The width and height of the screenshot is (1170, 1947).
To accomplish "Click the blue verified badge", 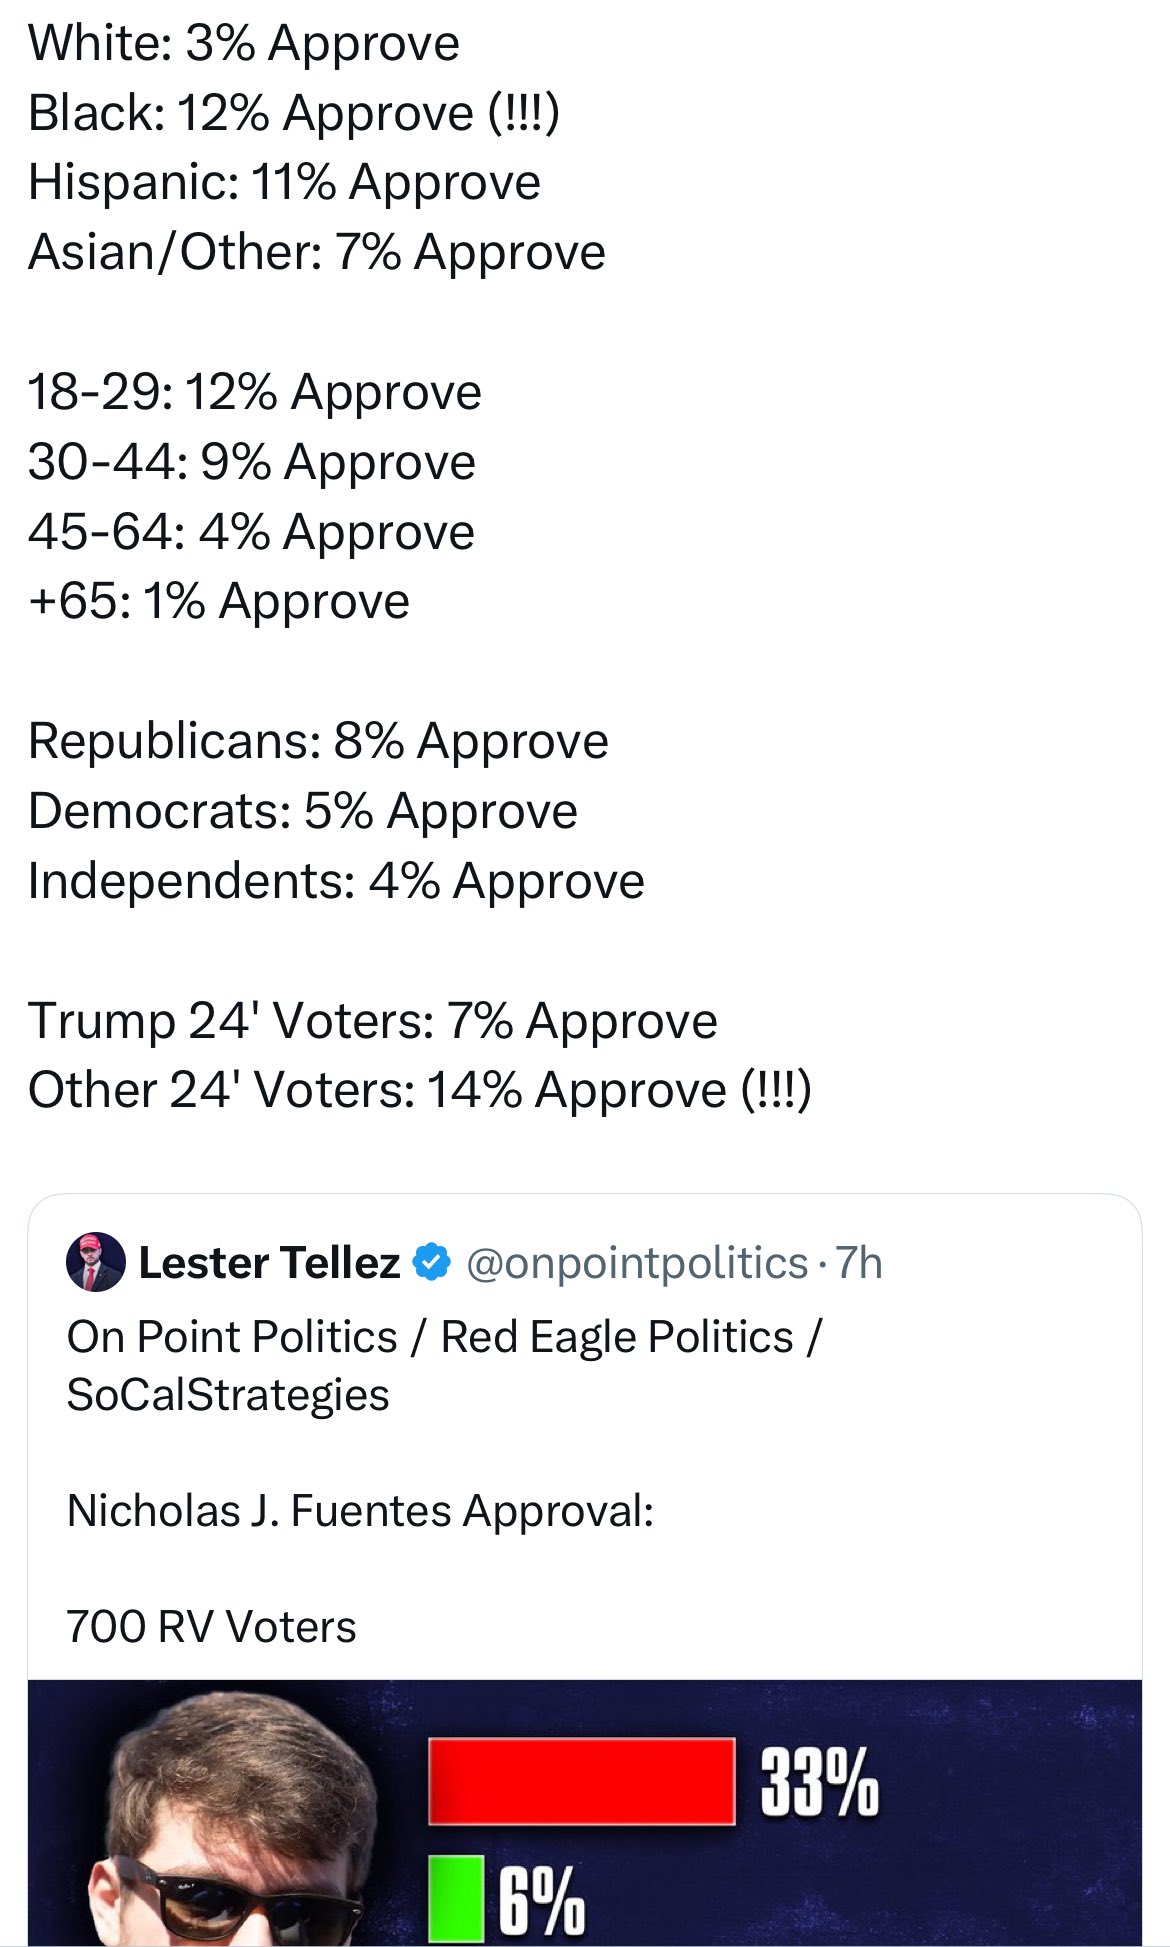I will (x=432, y=1262).
